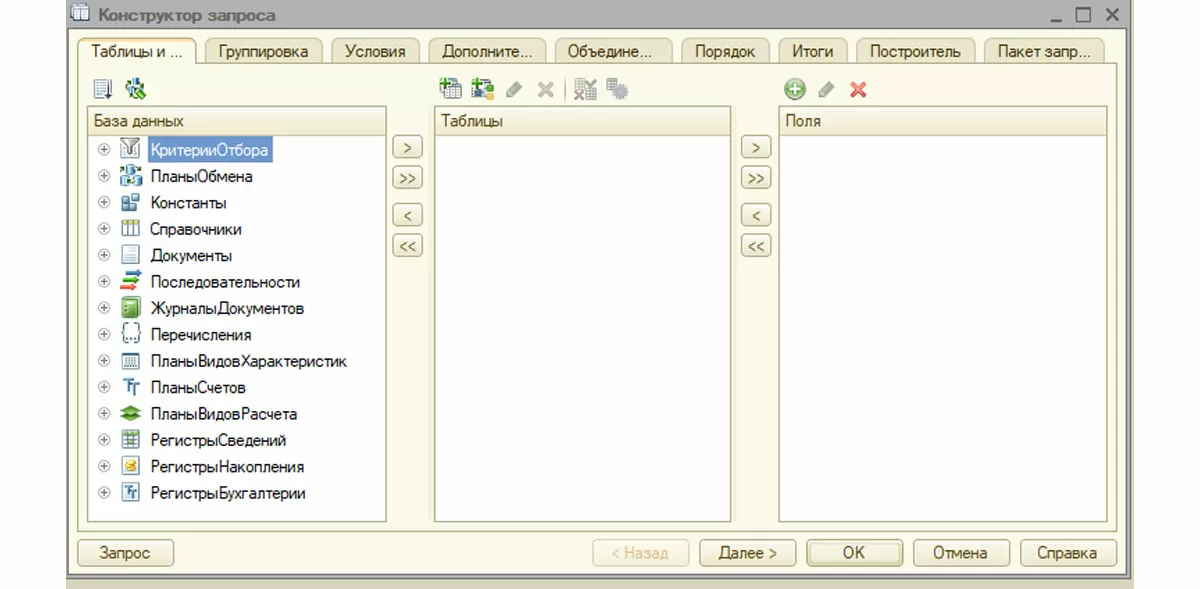Click the Перечисления braces icon
This screenshot has height=589, width=1200.
coord(130,334)
